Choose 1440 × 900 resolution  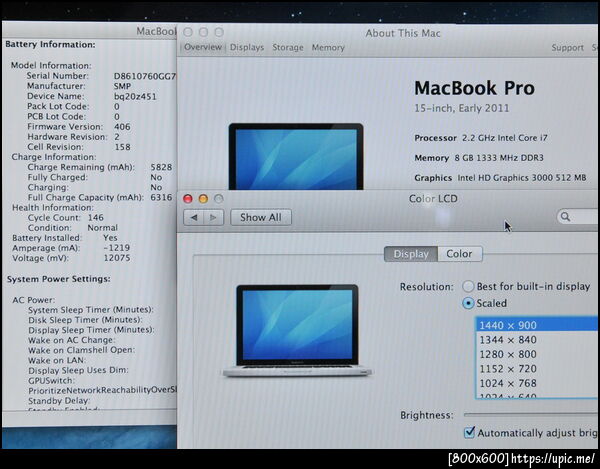[x=537, y=325]
